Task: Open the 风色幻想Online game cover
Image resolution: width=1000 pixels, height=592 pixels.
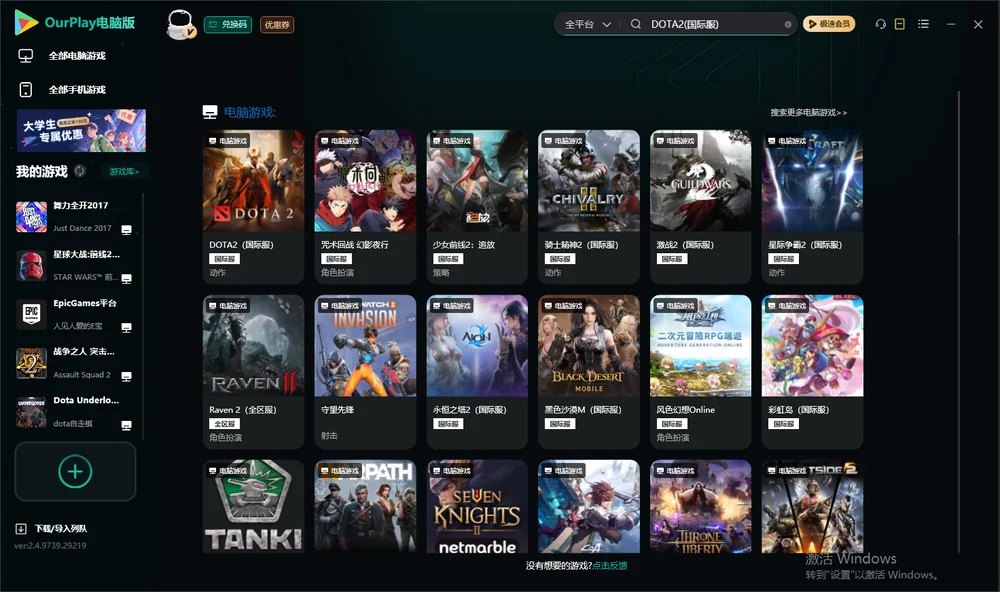Action: pos(700,346)
